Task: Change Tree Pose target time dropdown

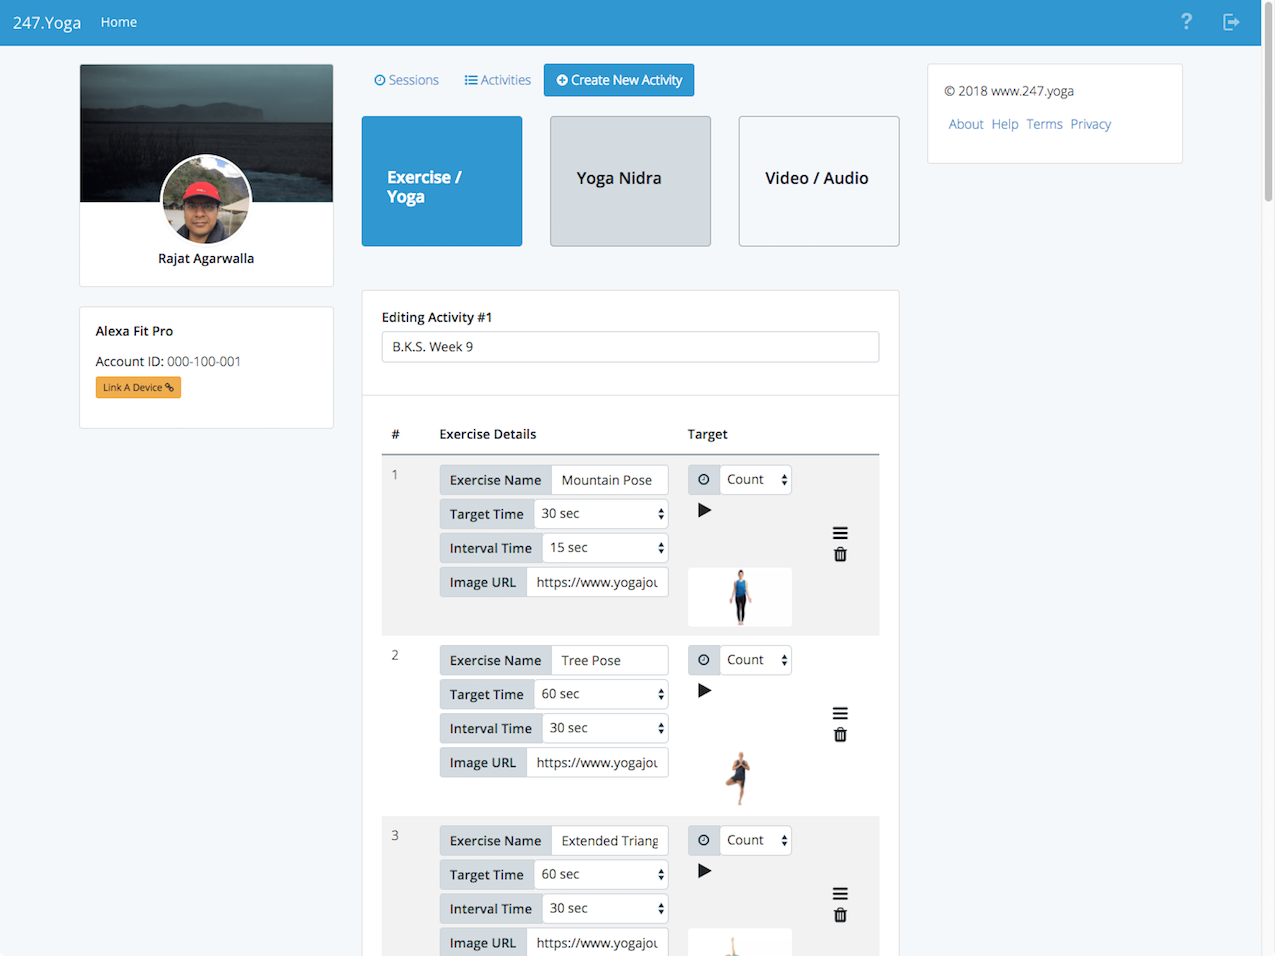Action: (x=601, y=694)
